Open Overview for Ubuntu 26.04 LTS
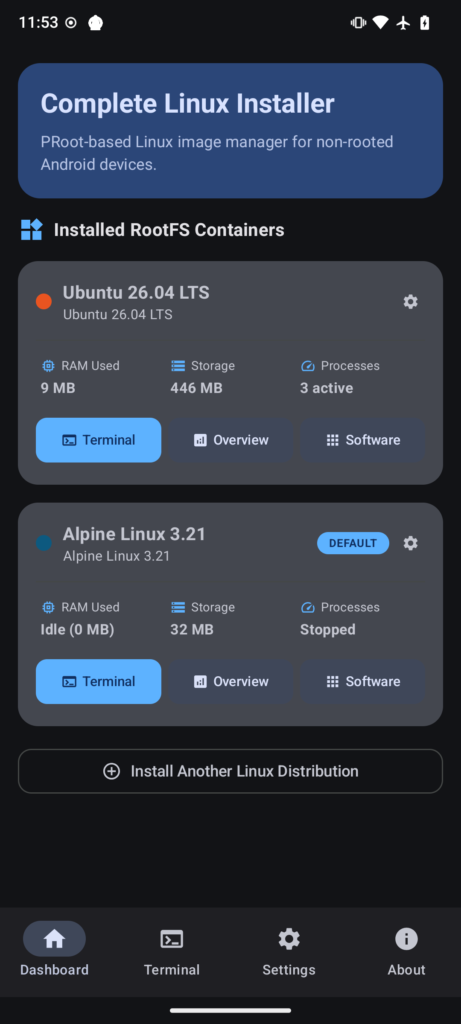This screenshot has height=1024, width=461. (x=230, y=440)
